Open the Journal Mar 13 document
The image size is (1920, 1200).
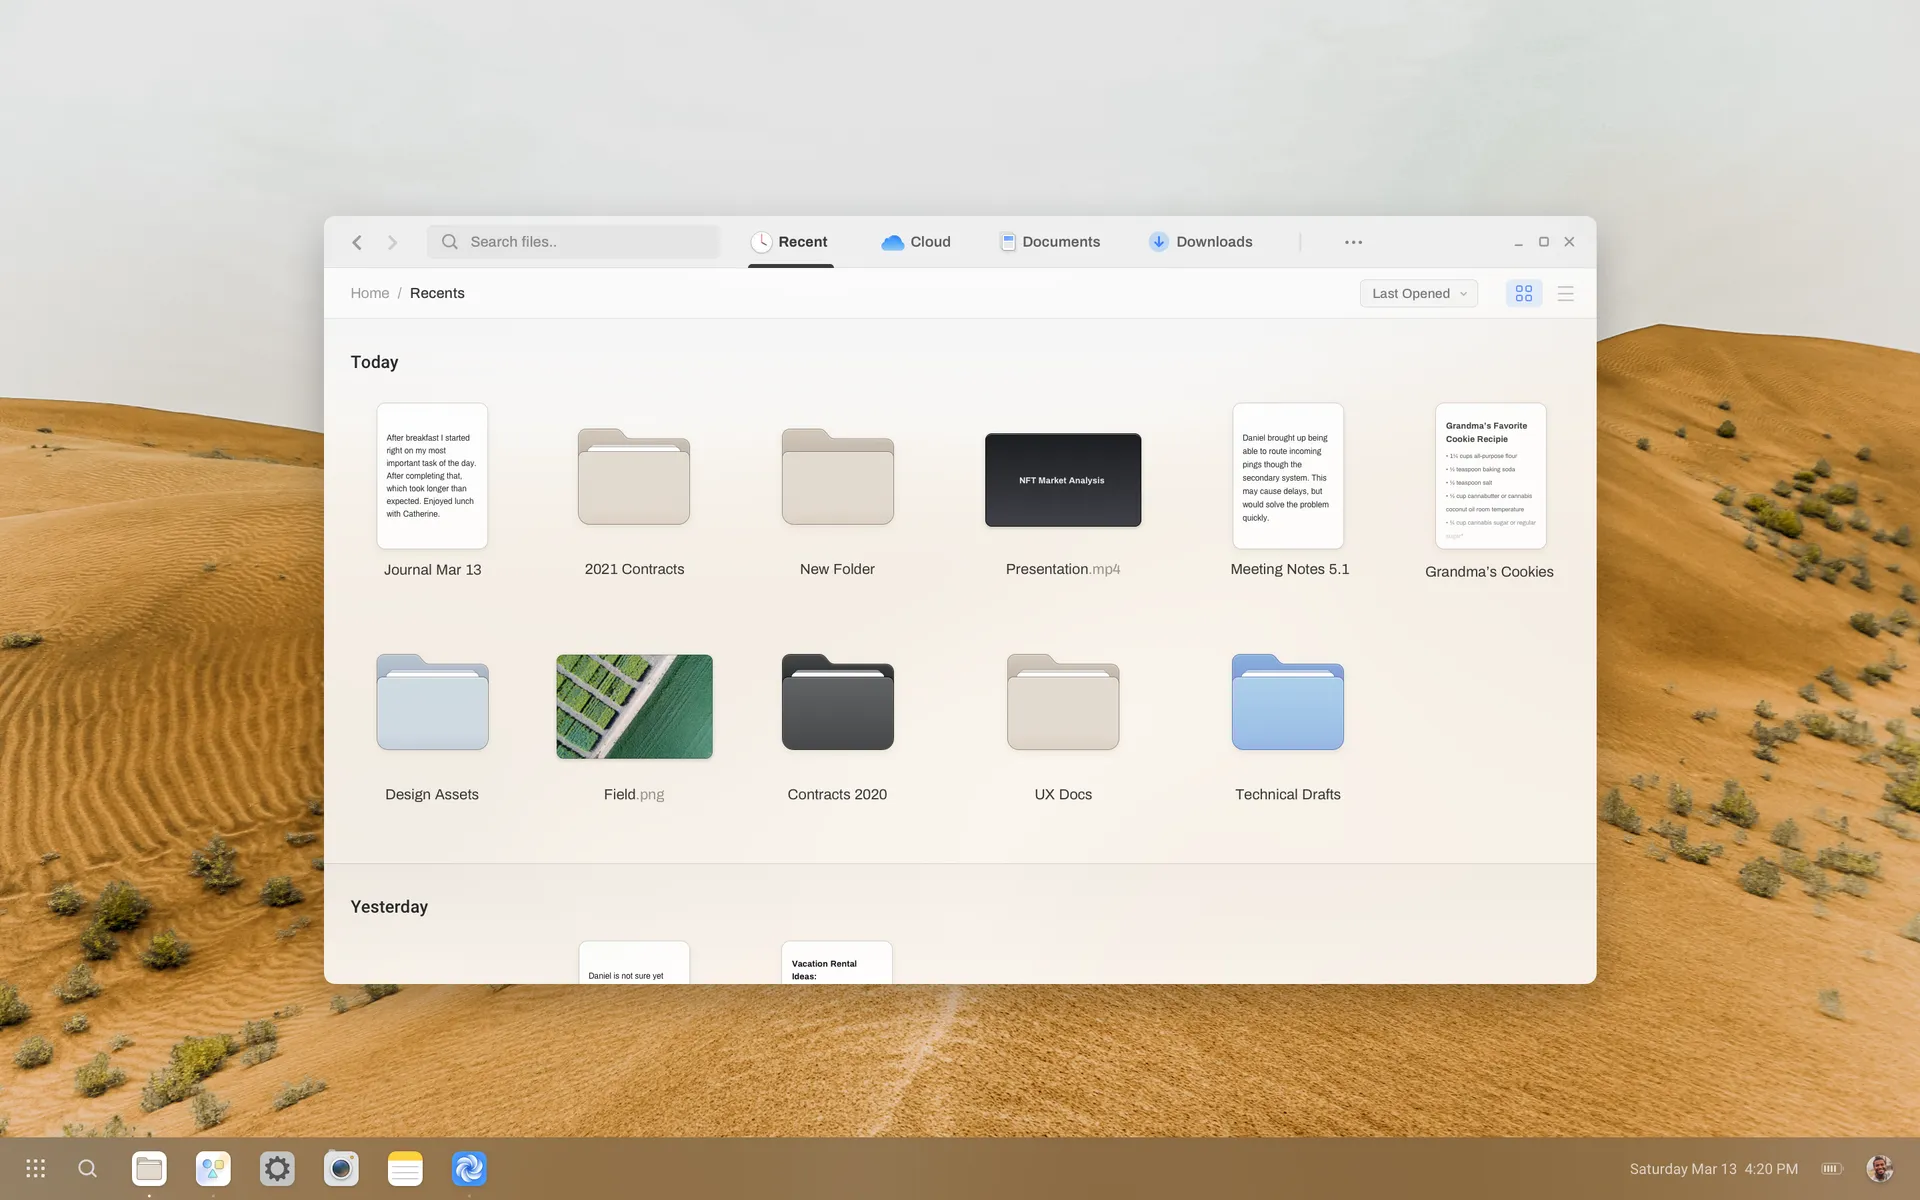[432, 476]
